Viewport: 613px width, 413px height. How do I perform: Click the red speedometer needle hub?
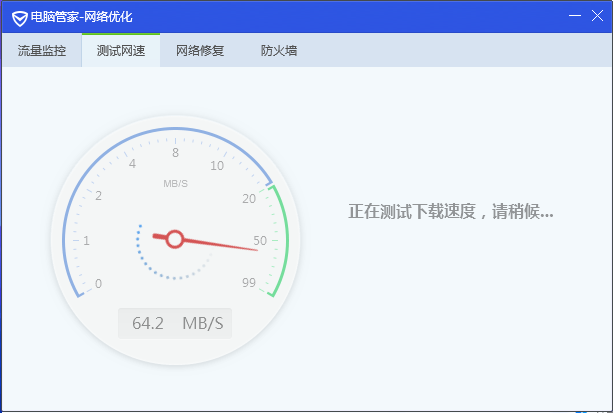pyautogui.click(x=175, y=239)
